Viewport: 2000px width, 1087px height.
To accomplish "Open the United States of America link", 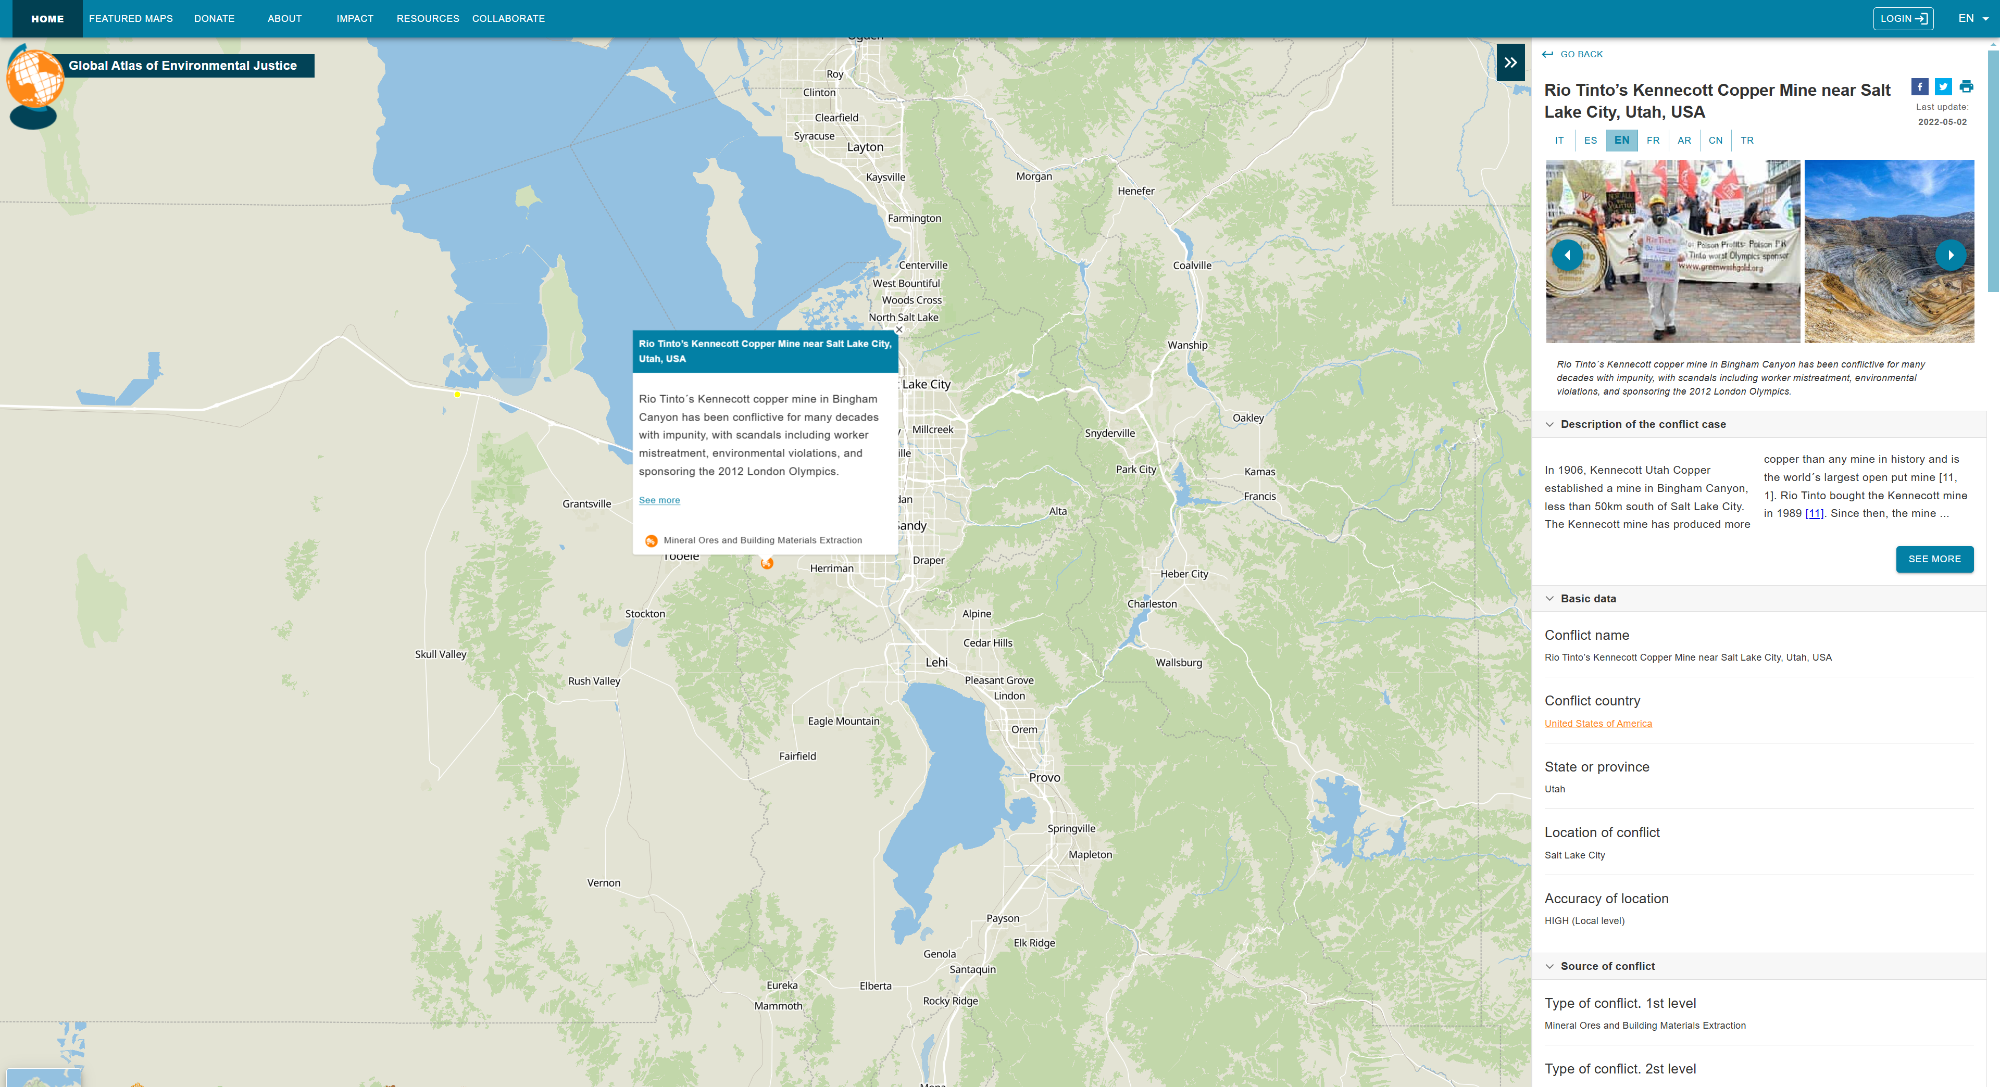I will click(1598, 724).
